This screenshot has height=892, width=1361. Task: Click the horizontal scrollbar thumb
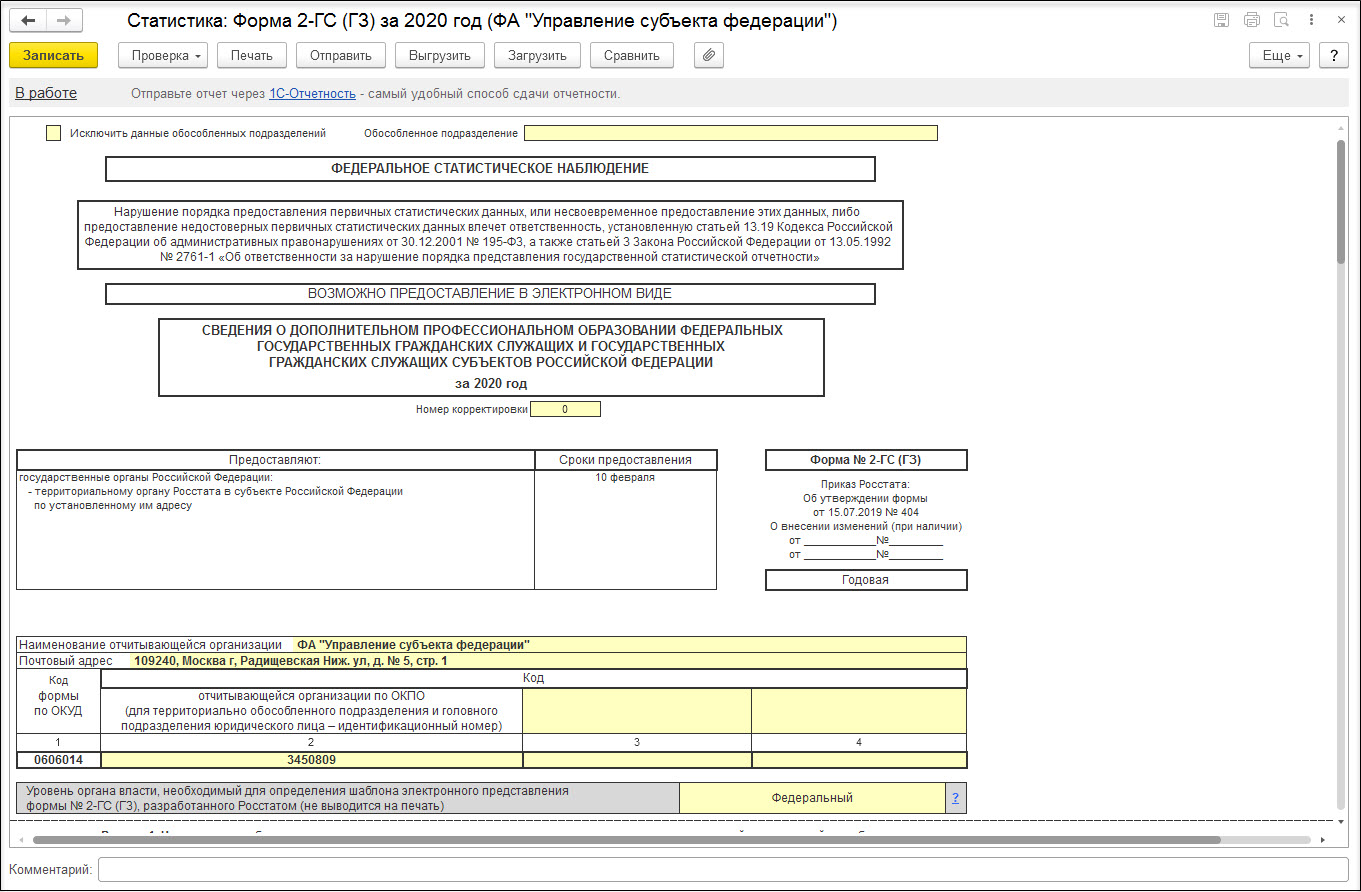(x=627, y=840)
